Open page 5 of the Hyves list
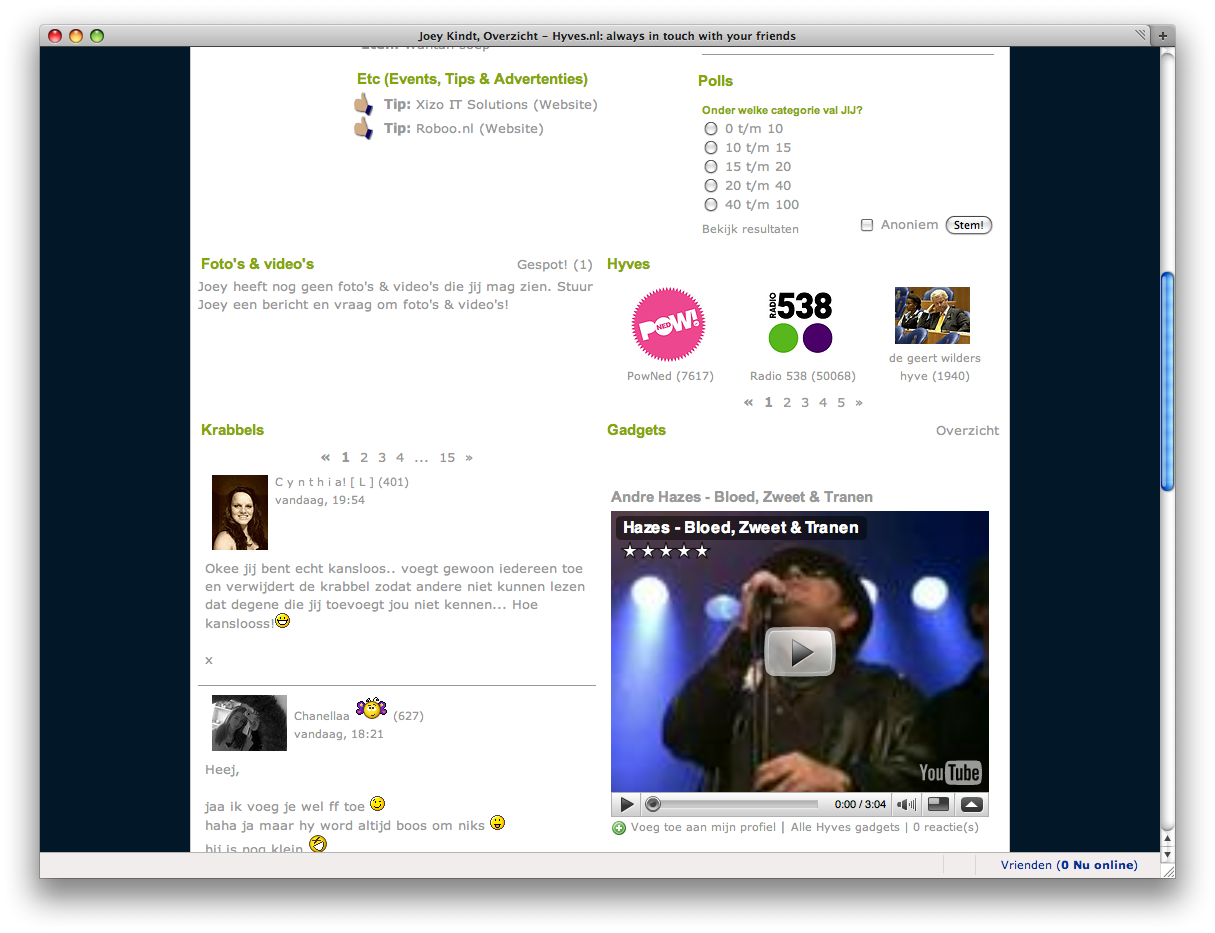1215x933 pixels. click(841, 403)
